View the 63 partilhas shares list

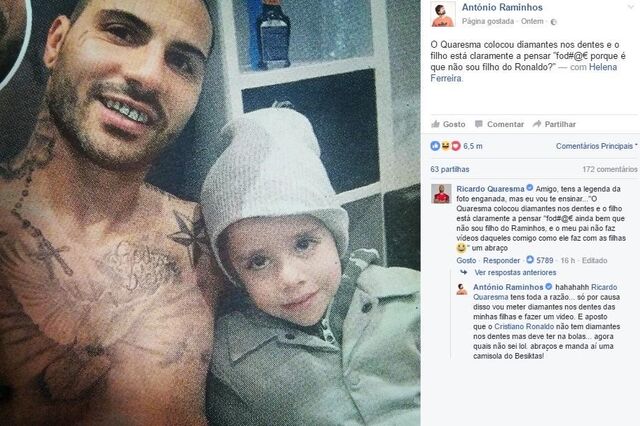coord(449,169)
